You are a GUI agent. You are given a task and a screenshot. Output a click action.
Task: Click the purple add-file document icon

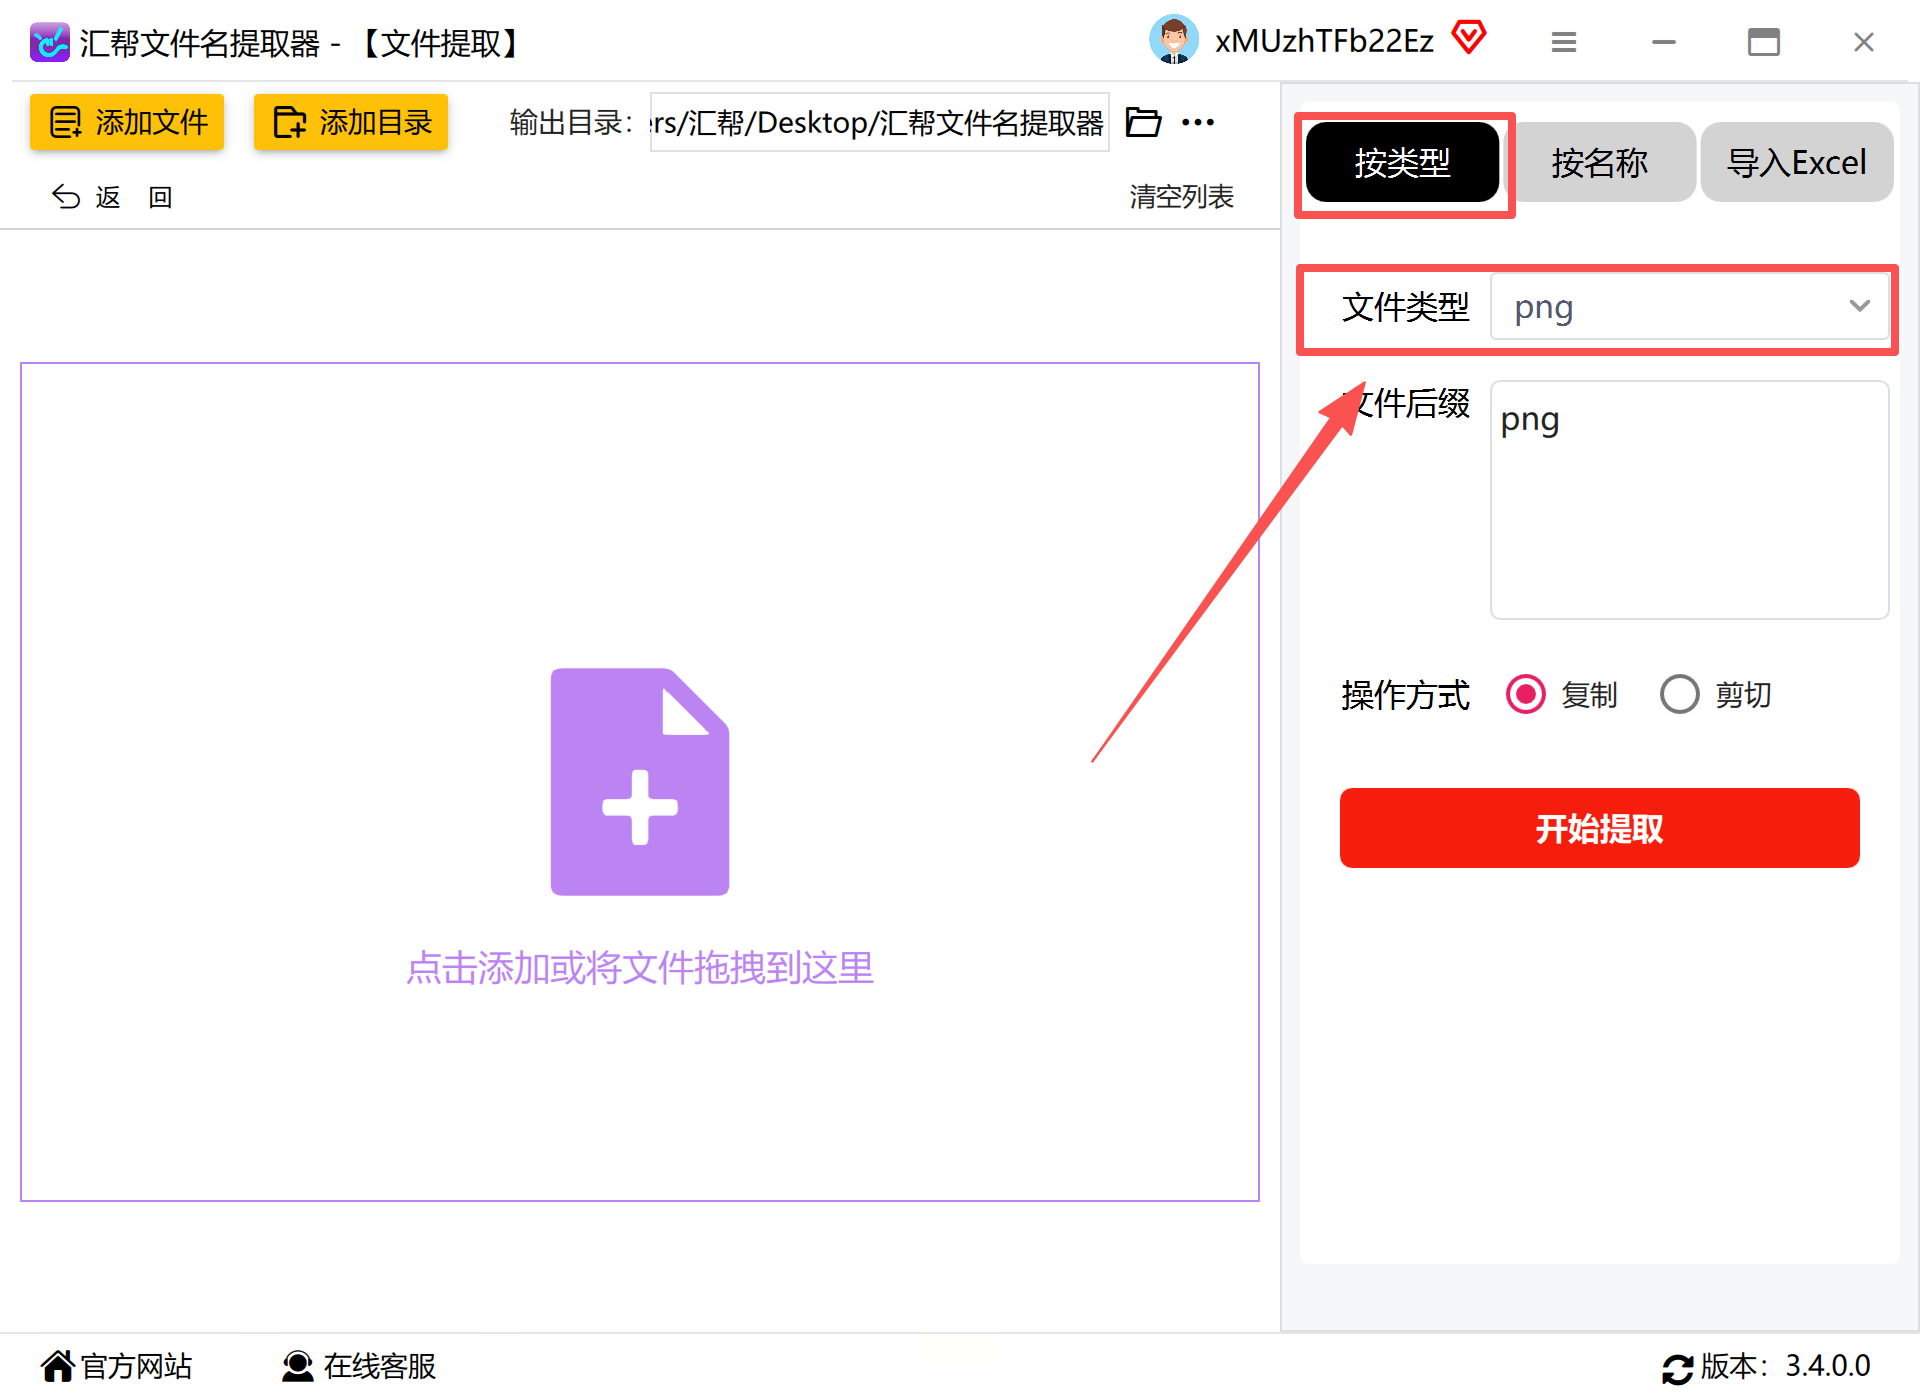point(640,781)
